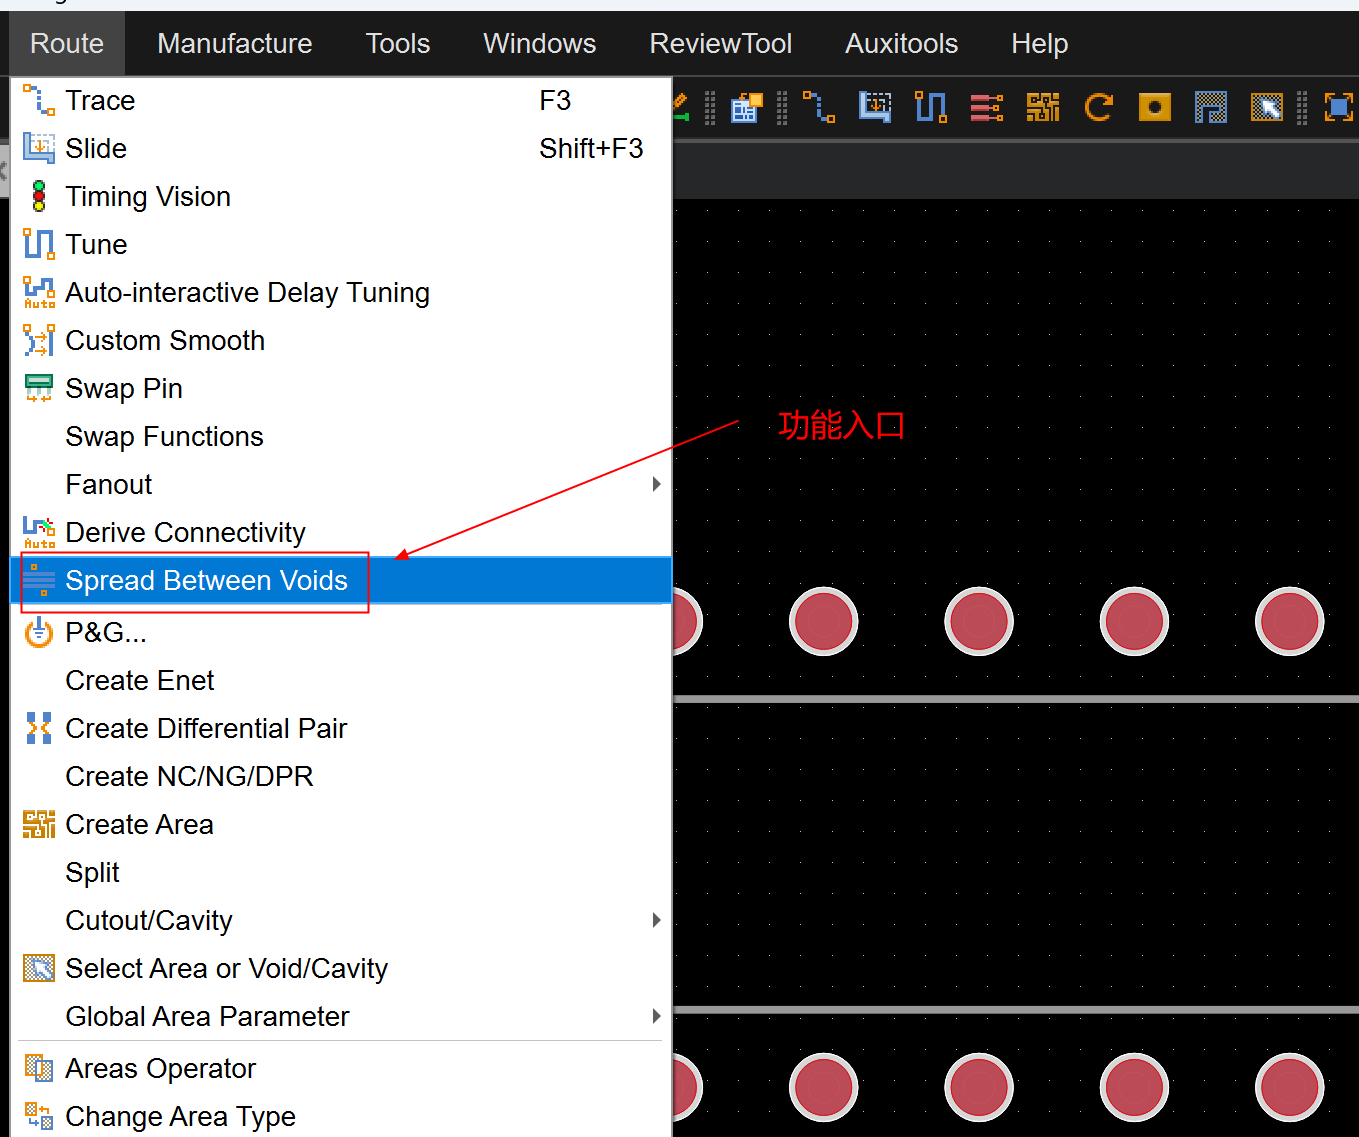Open the Manufacture menu

(234, 44)
